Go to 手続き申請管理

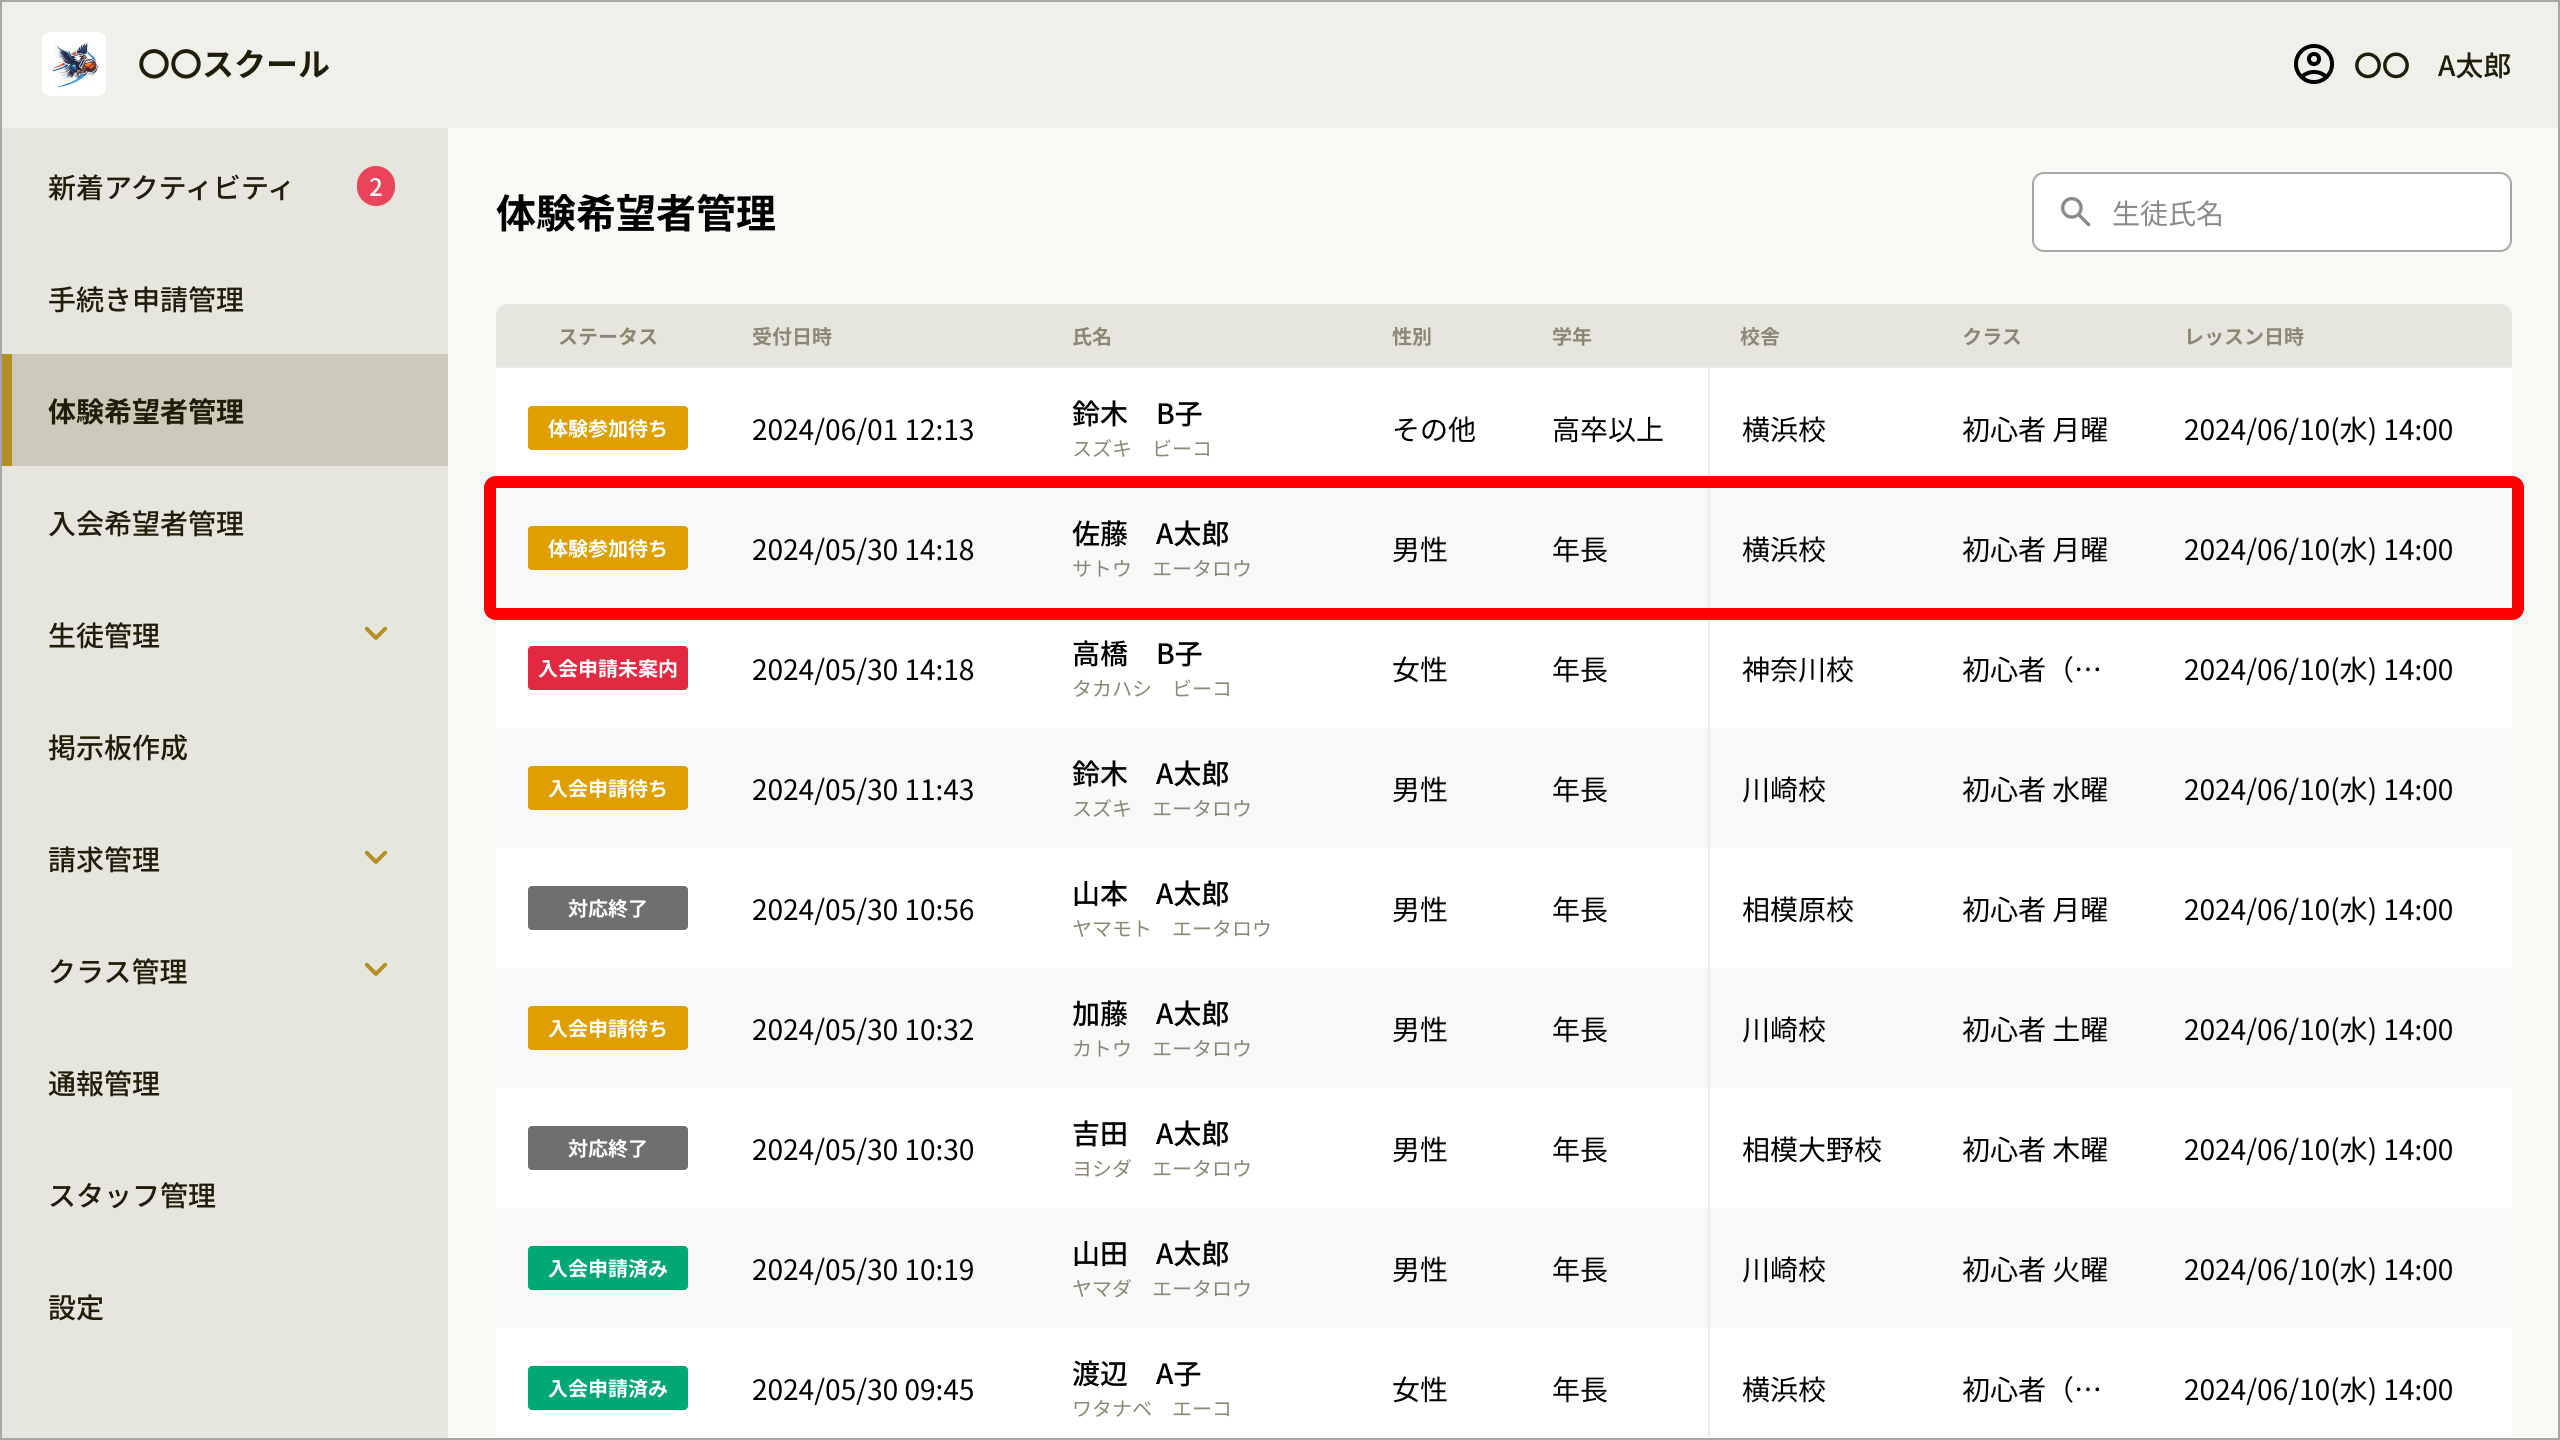pos(225,299)
